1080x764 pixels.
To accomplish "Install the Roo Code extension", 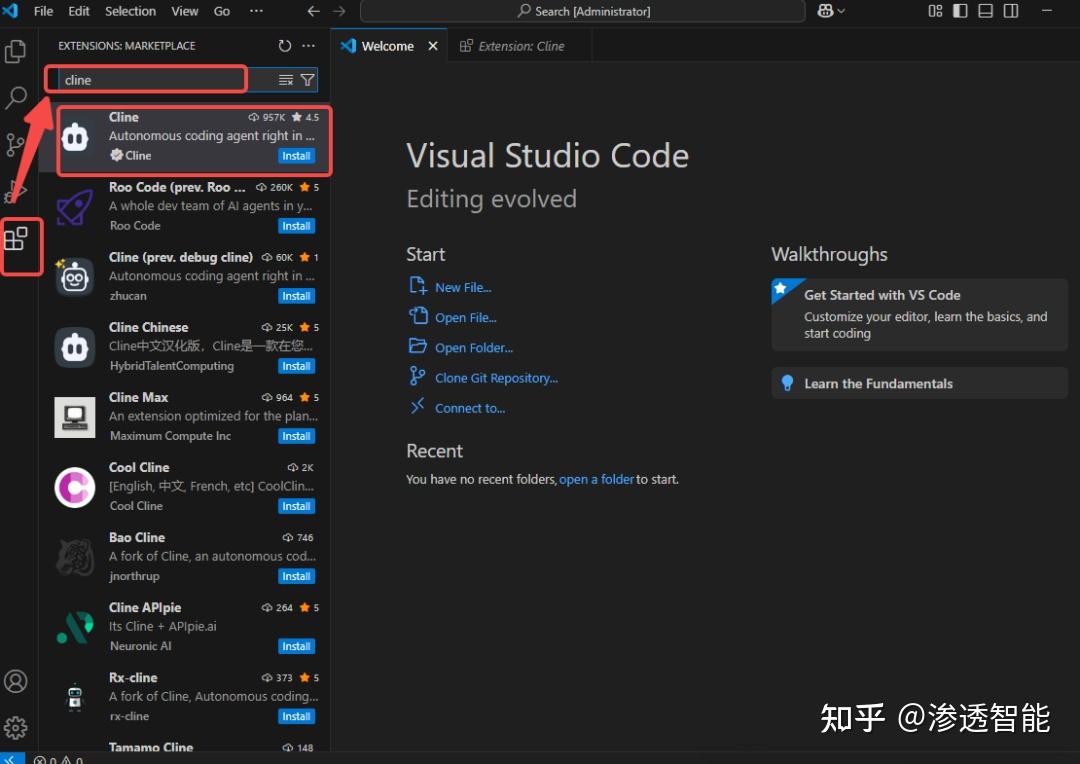I will (x=297, y=226).
